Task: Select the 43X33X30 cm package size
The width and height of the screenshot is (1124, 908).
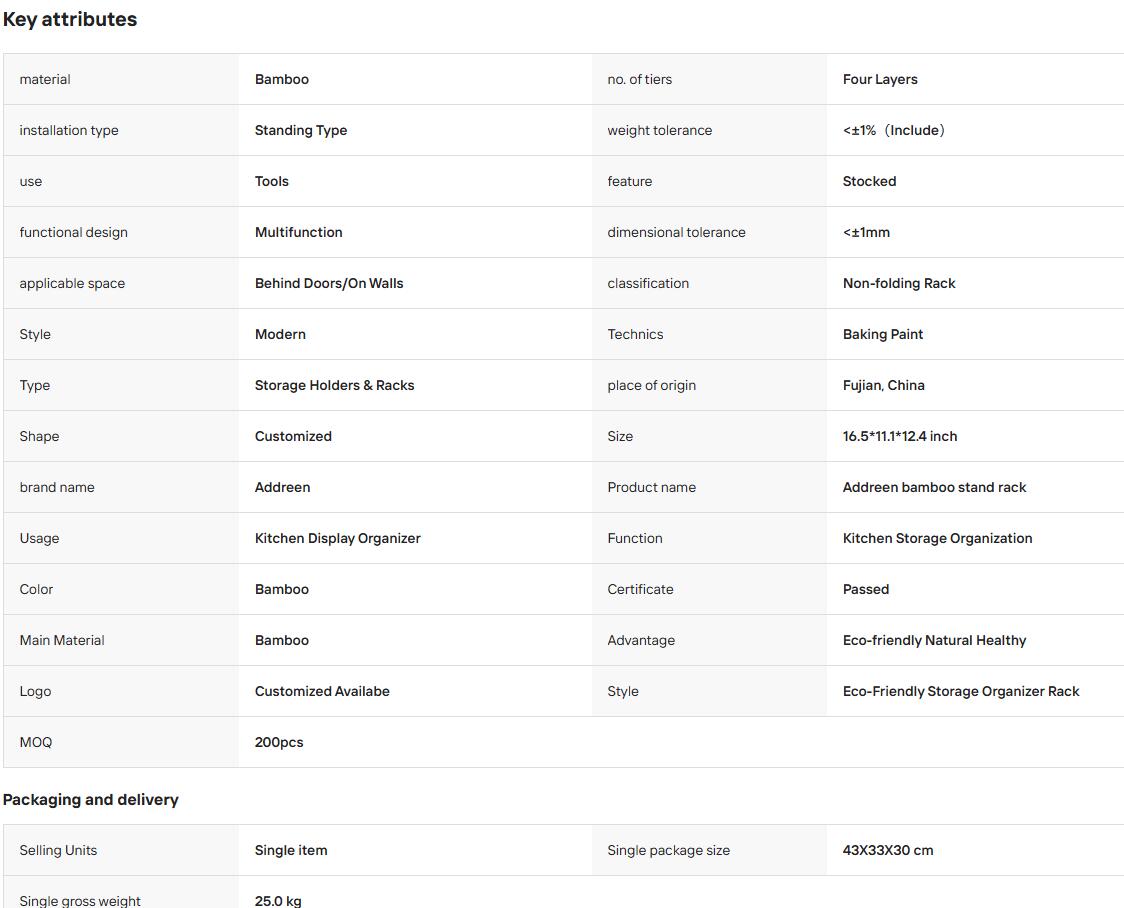Action: pos(887,850)
